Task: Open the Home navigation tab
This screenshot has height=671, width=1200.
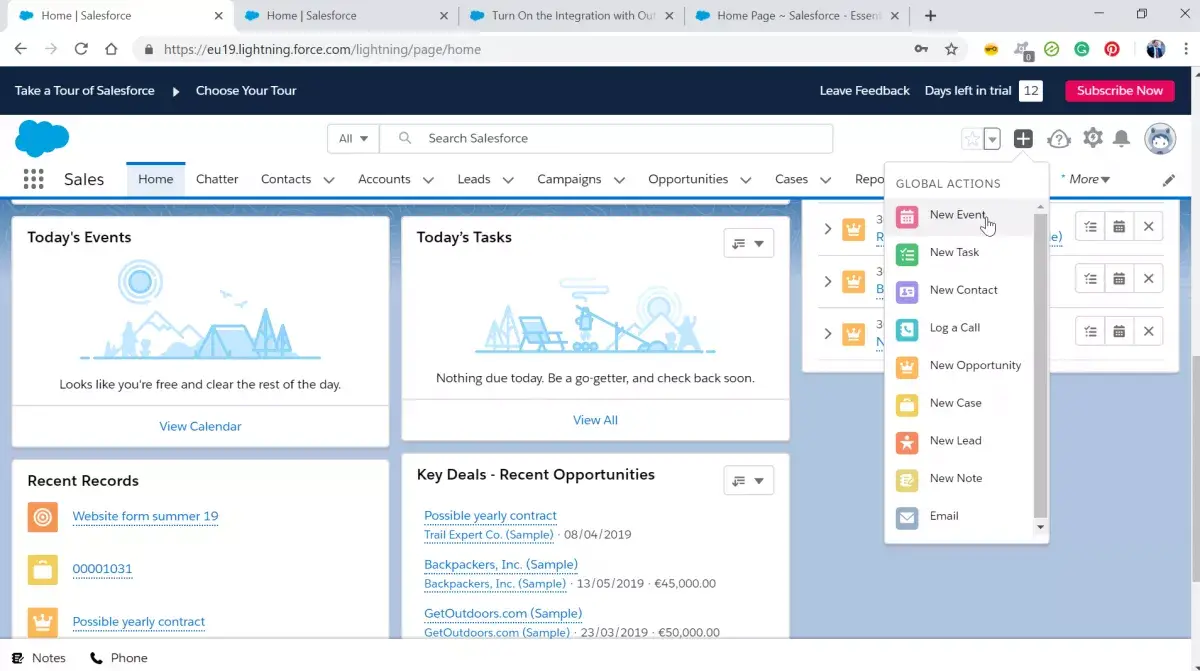Action: point(156,179)
